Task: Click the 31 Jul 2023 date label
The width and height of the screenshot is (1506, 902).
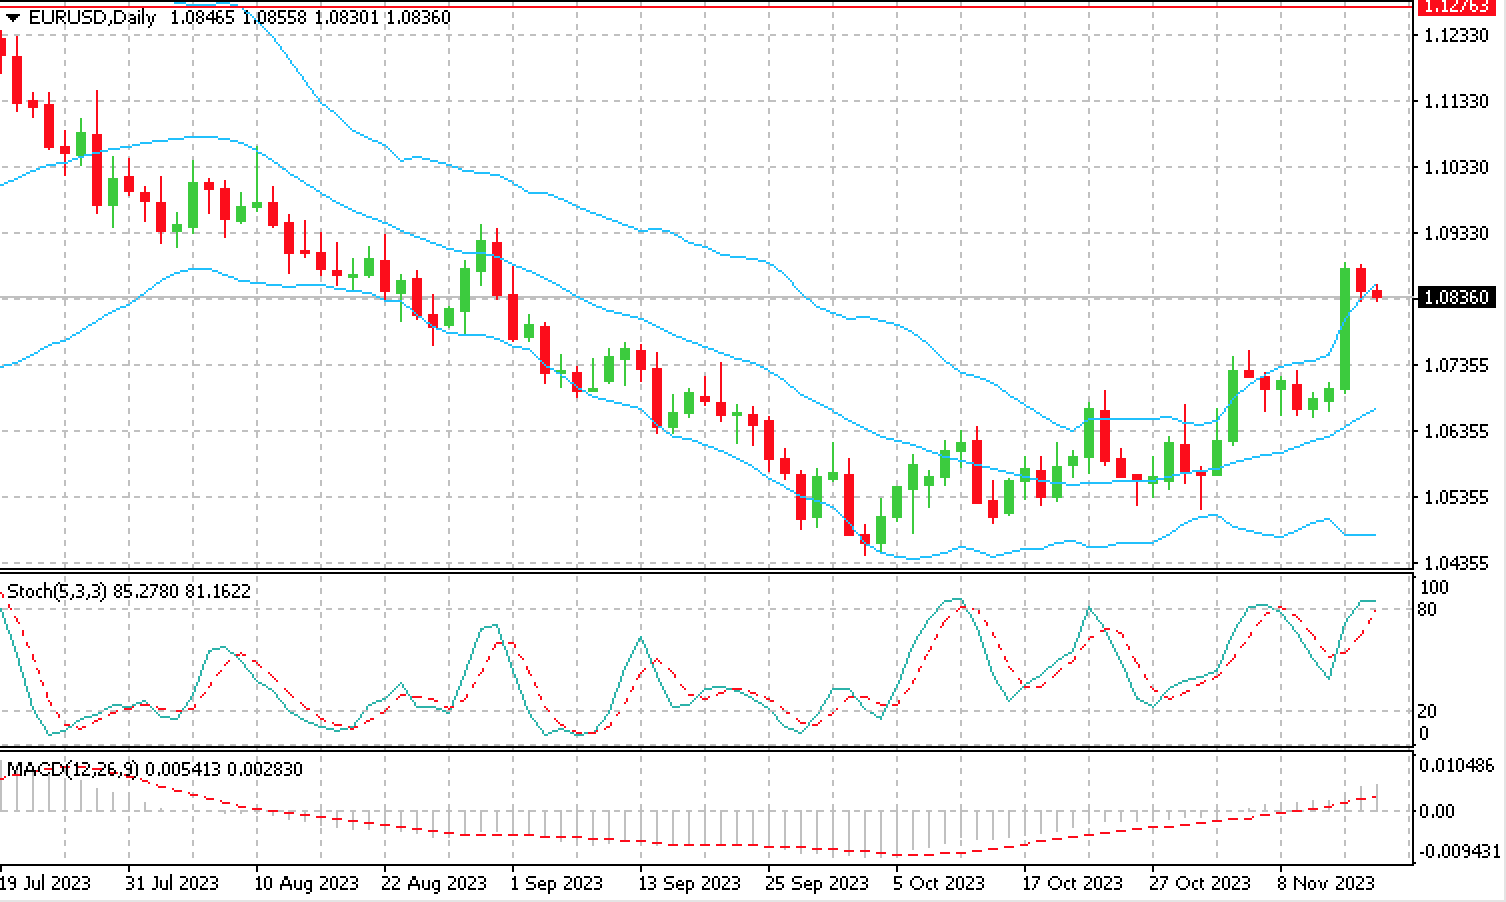Action: point(171,883)
